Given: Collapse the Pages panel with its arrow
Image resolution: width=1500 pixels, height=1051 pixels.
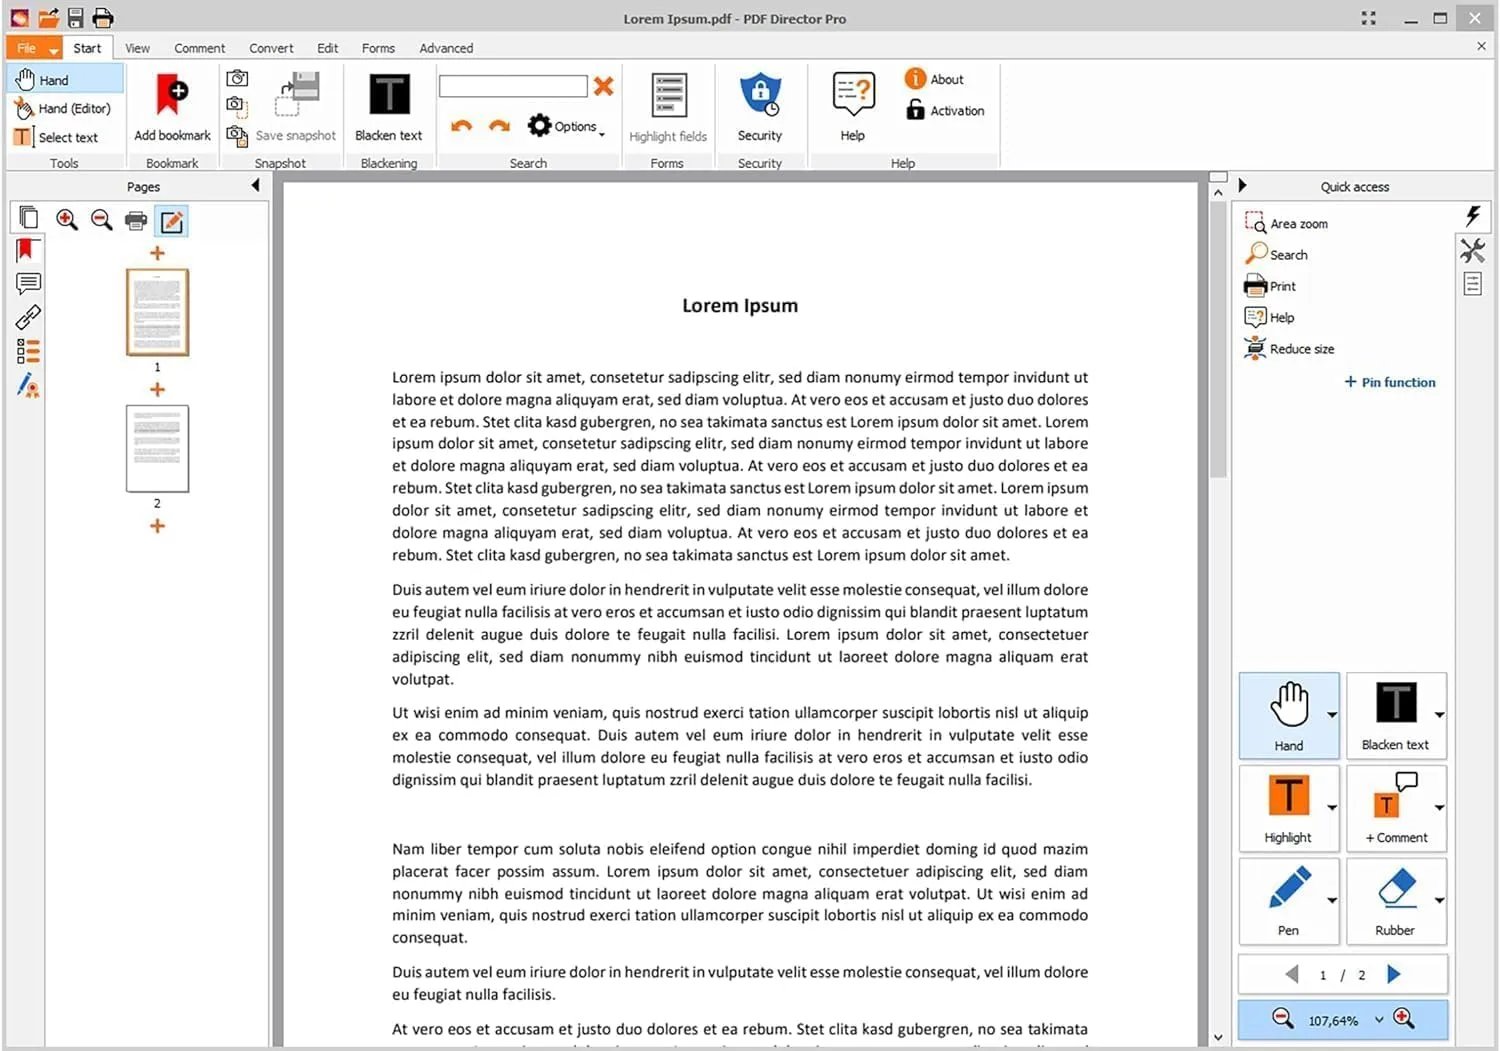Looking at the screenshot, I should pos(256,185).
